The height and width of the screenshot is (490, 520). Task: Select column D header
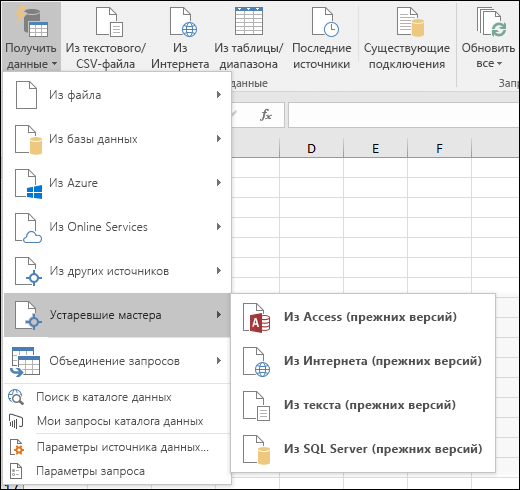[311, 148]
